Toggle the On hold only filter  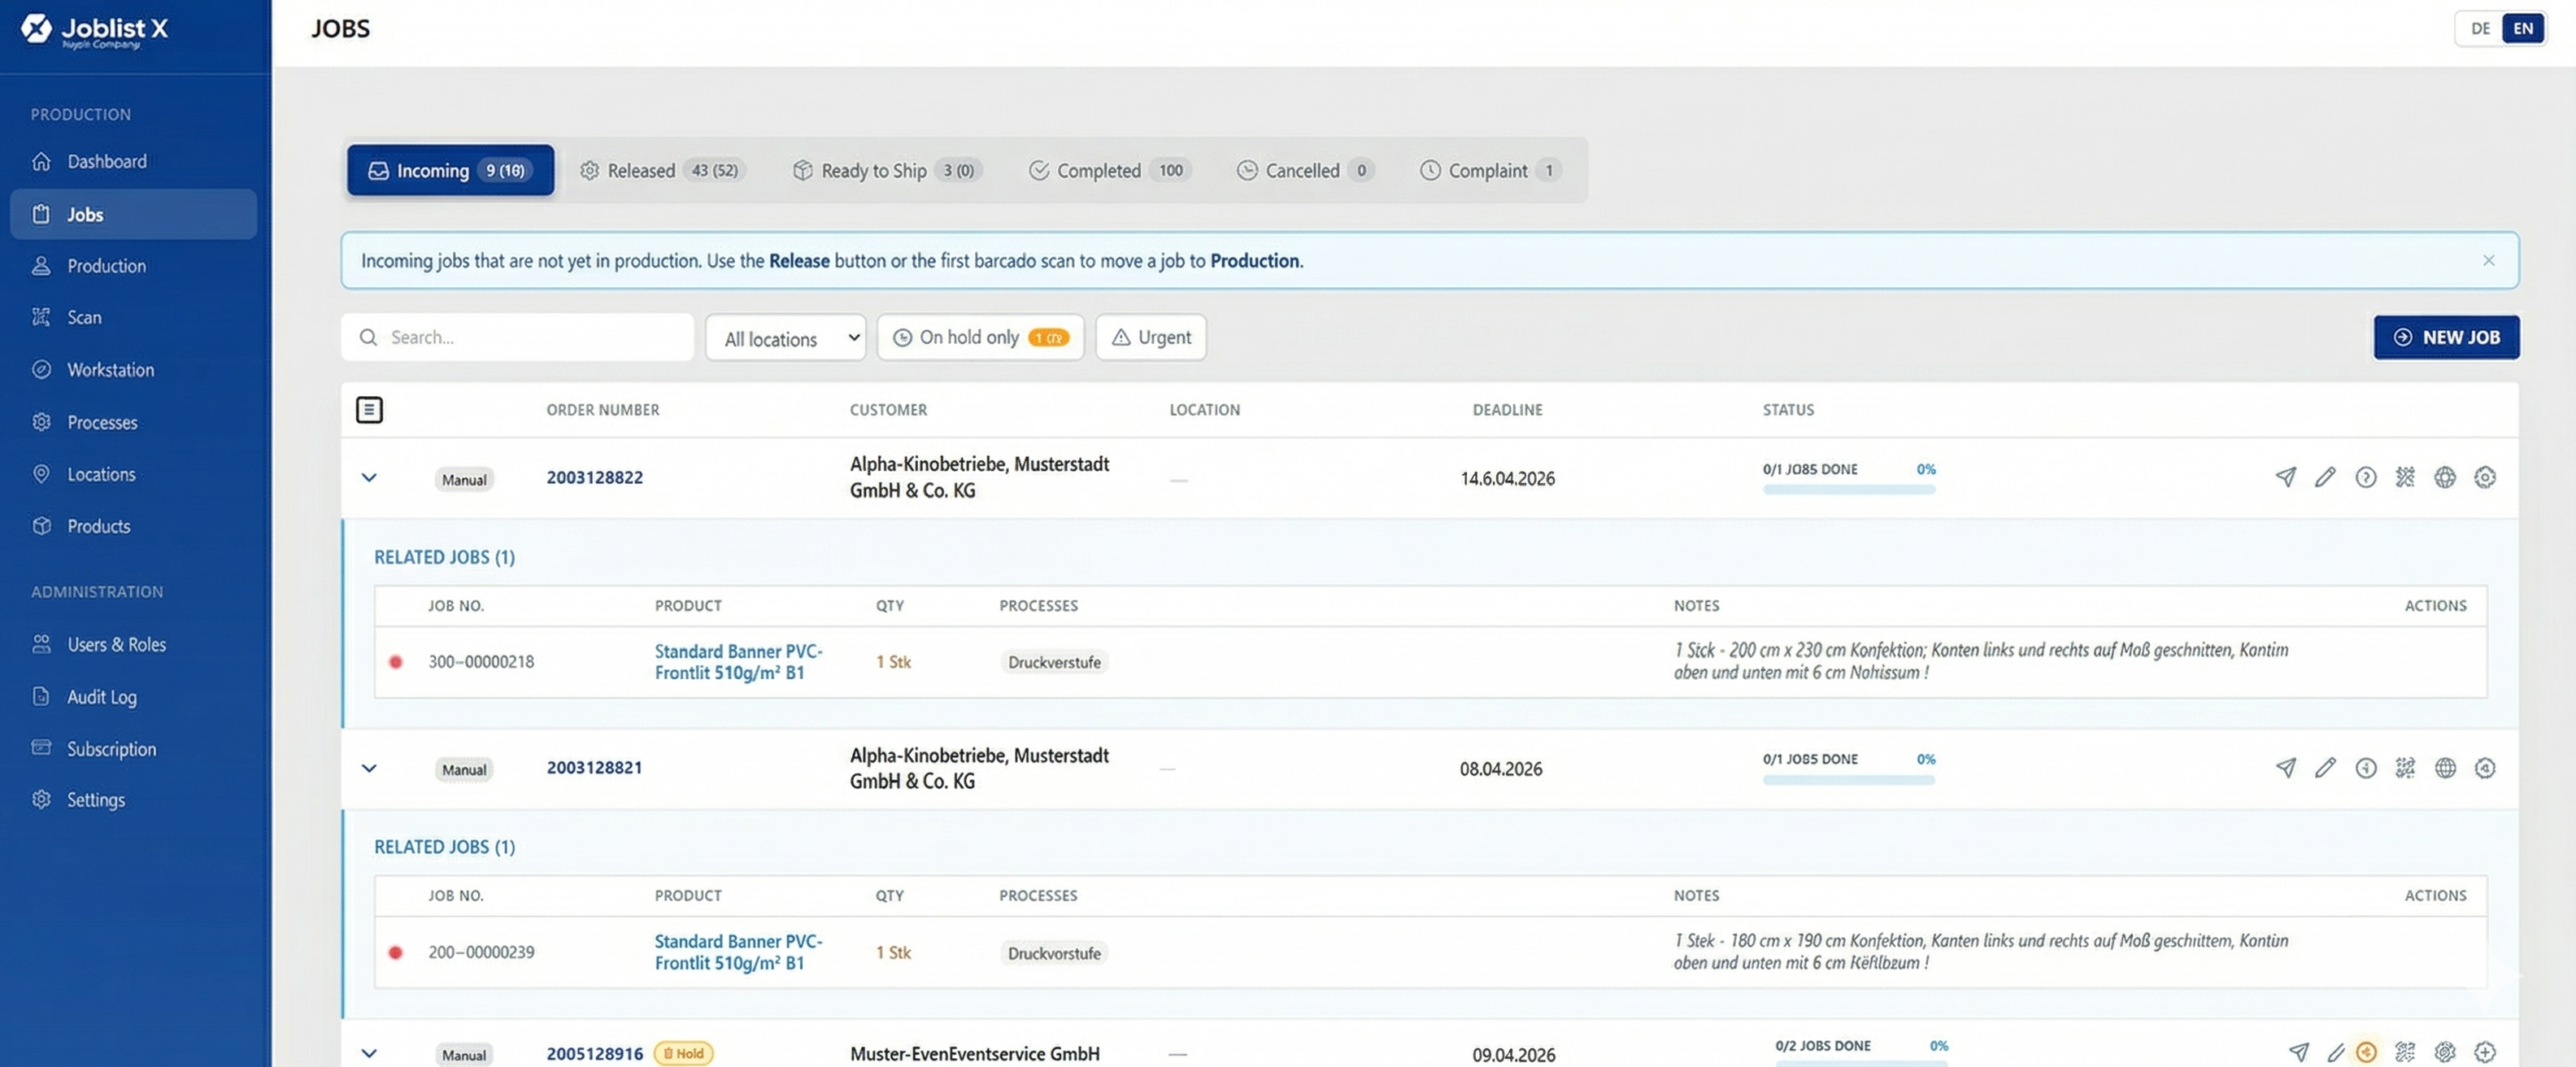click(x=980, y=338)
